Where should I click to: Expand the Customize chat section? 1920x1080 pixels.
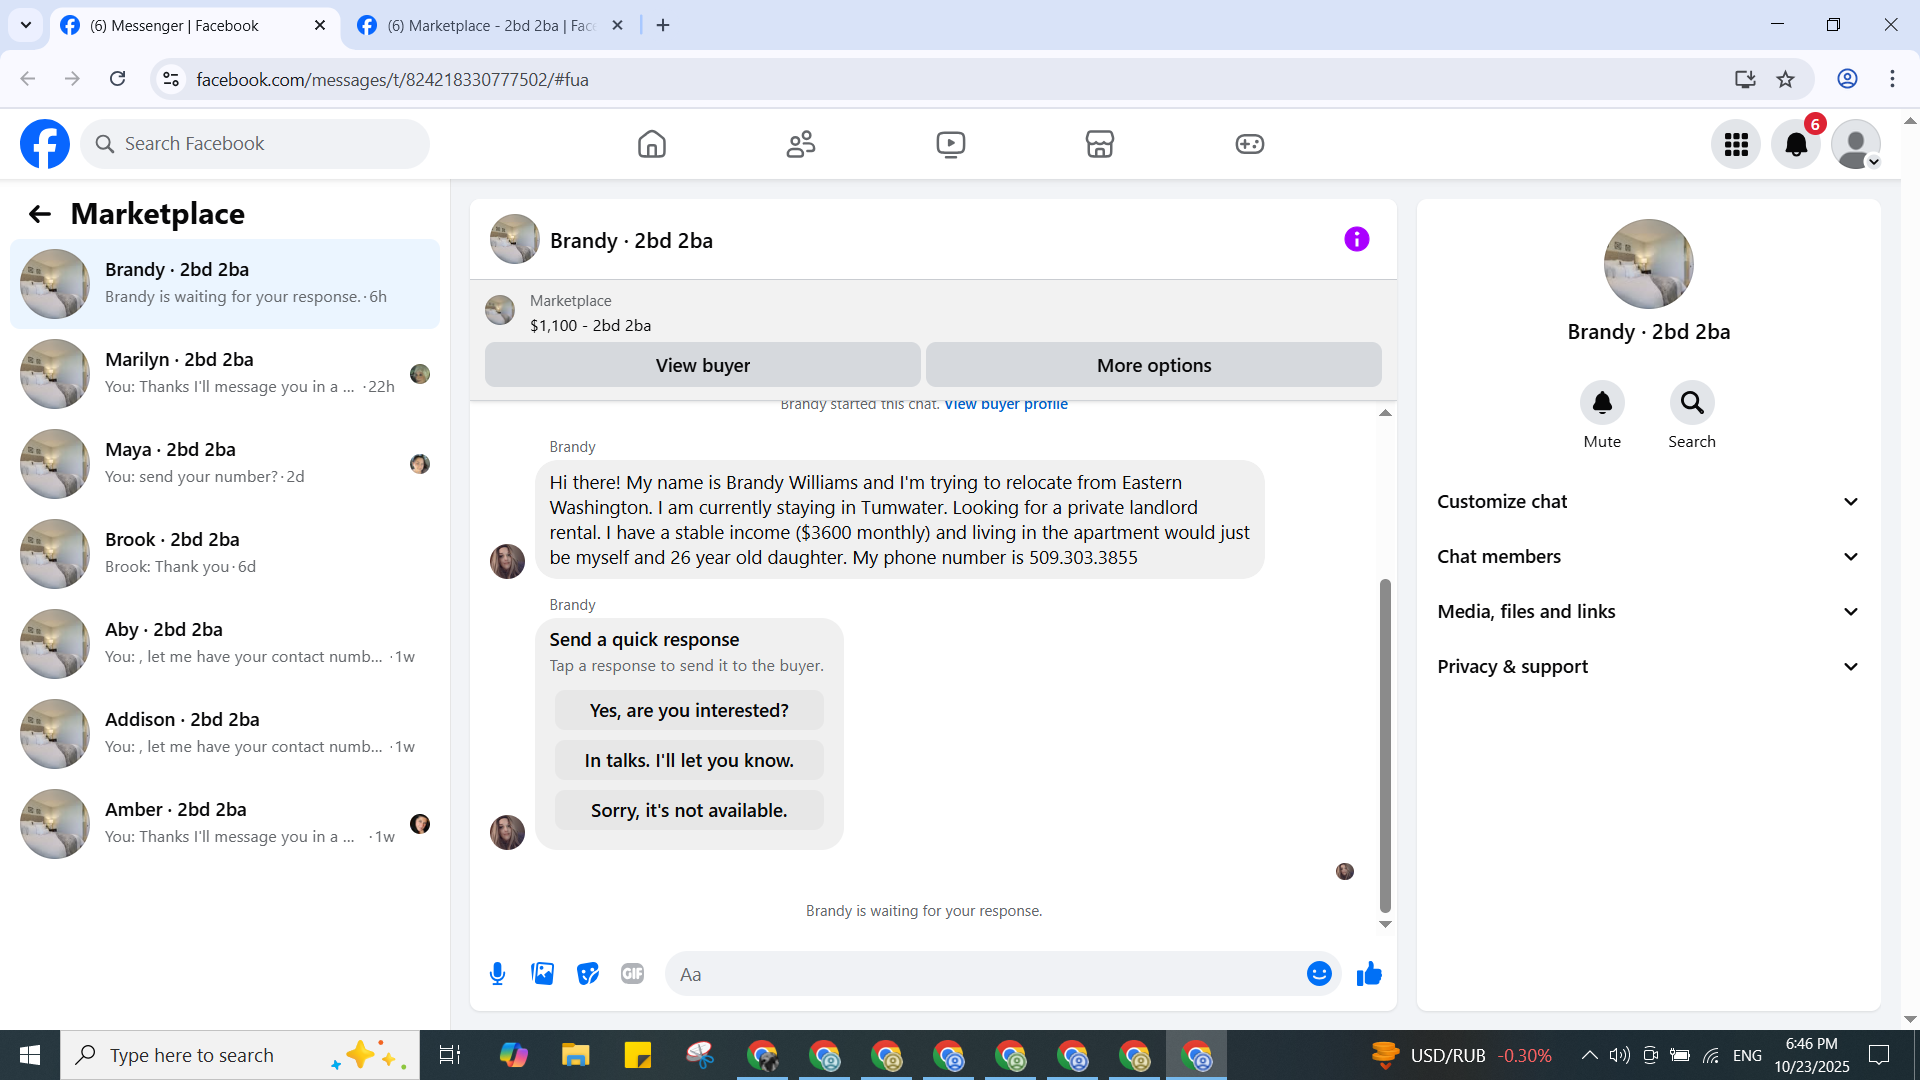point(1648,502)
